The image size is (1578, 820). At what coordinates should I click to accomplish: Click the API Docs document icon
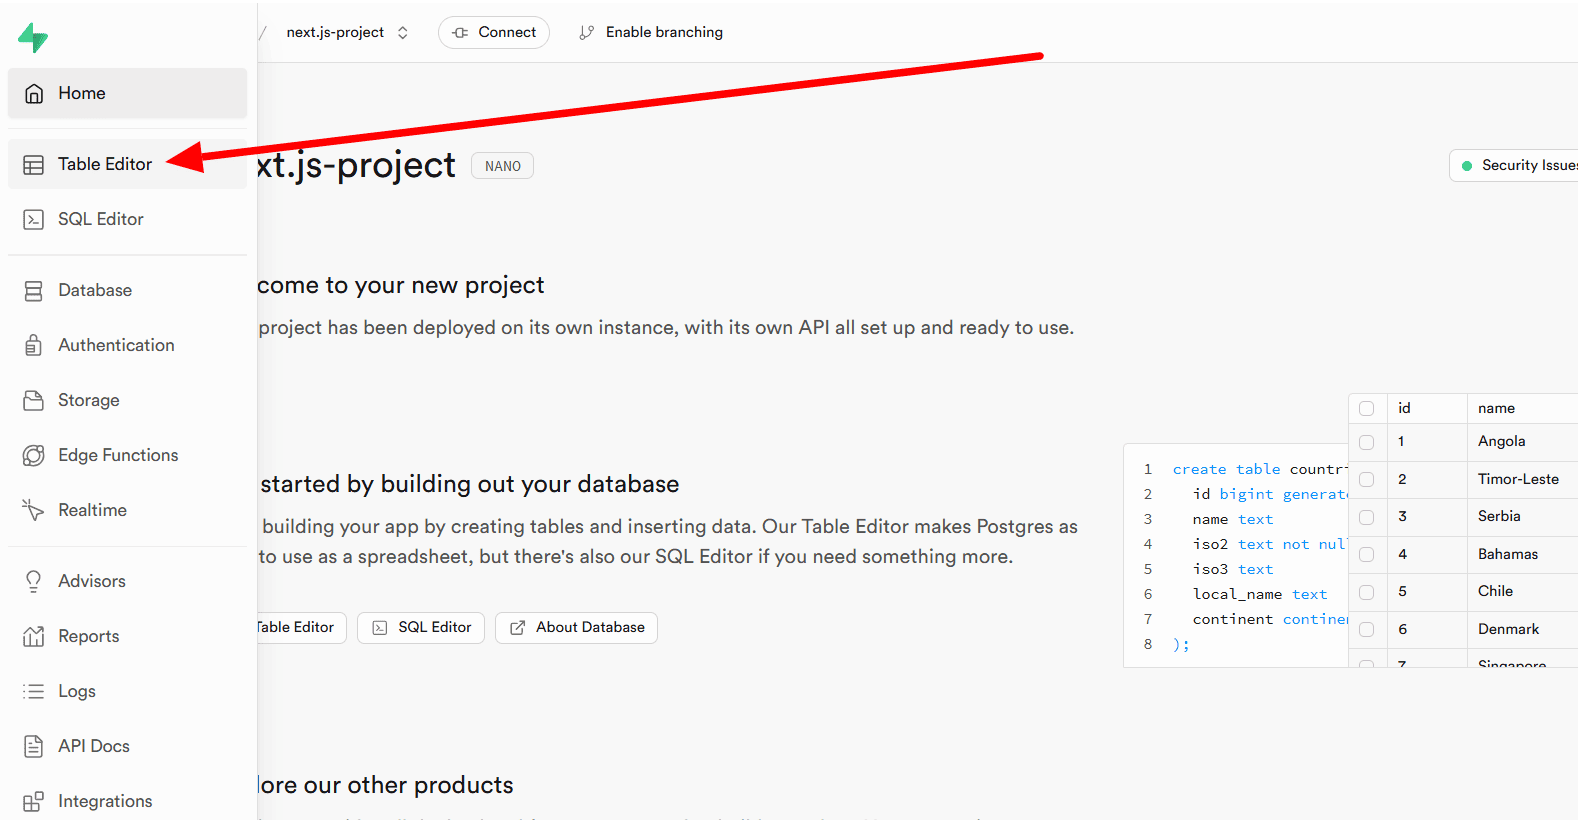34,746
